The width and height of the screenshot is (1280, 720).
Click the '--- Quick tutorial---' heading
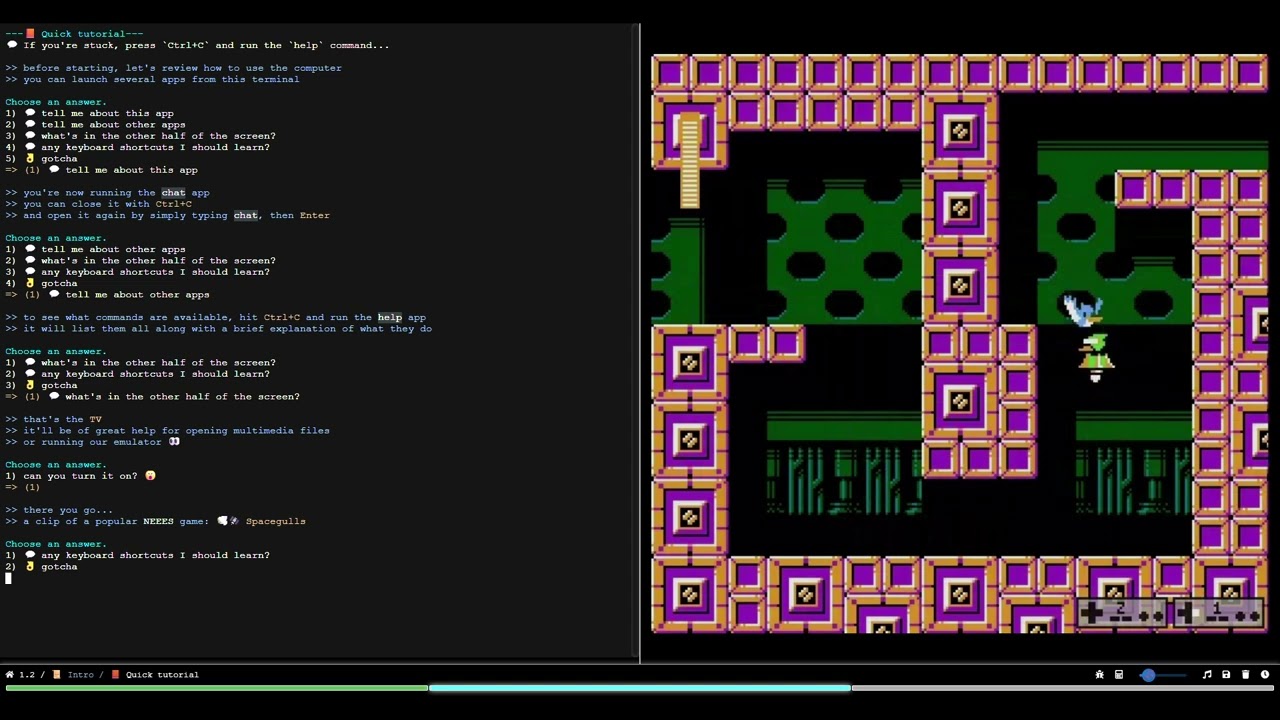point(74,34)
